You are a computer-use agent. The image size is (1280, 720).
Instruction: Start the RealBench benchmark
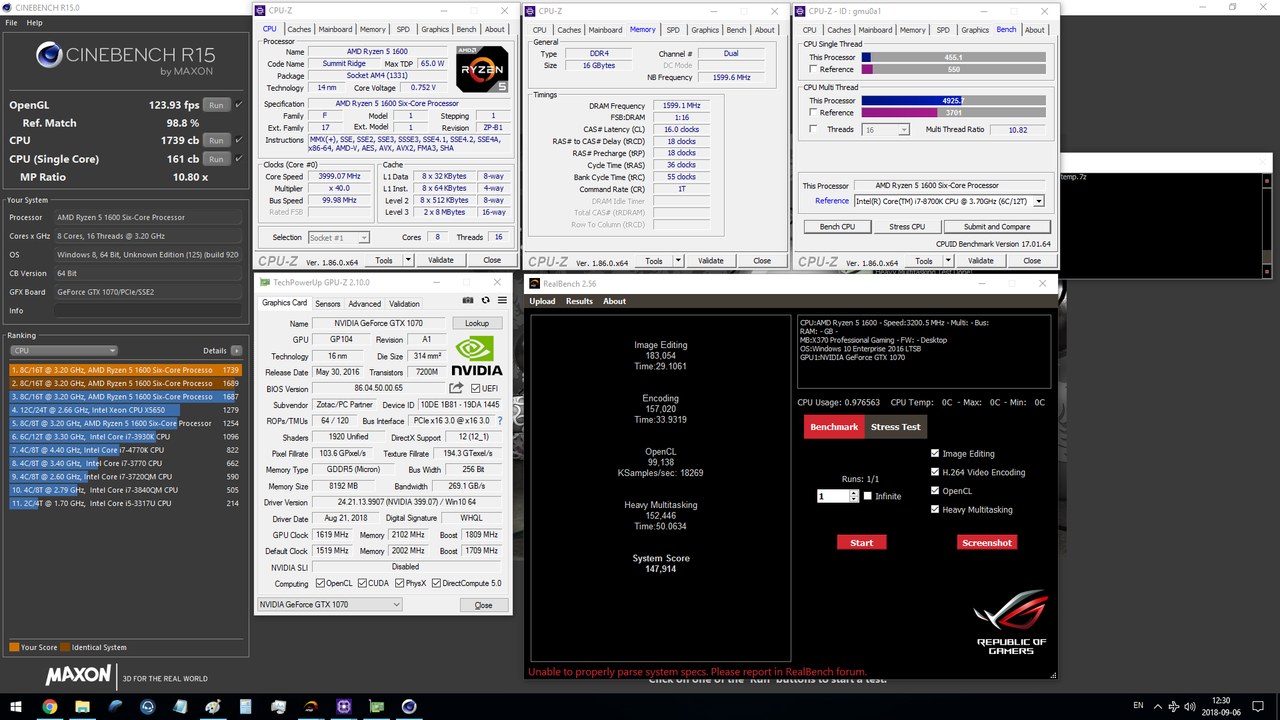click(x=861, y=542)
